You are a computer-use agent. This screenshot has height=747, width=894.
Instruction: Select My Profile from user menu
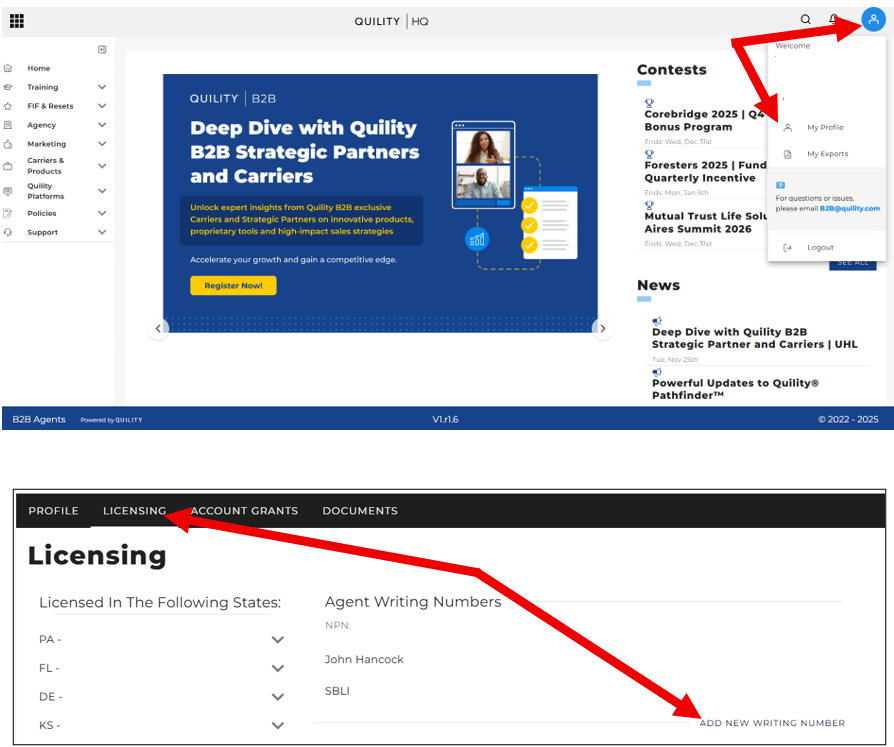coord(825,128)
